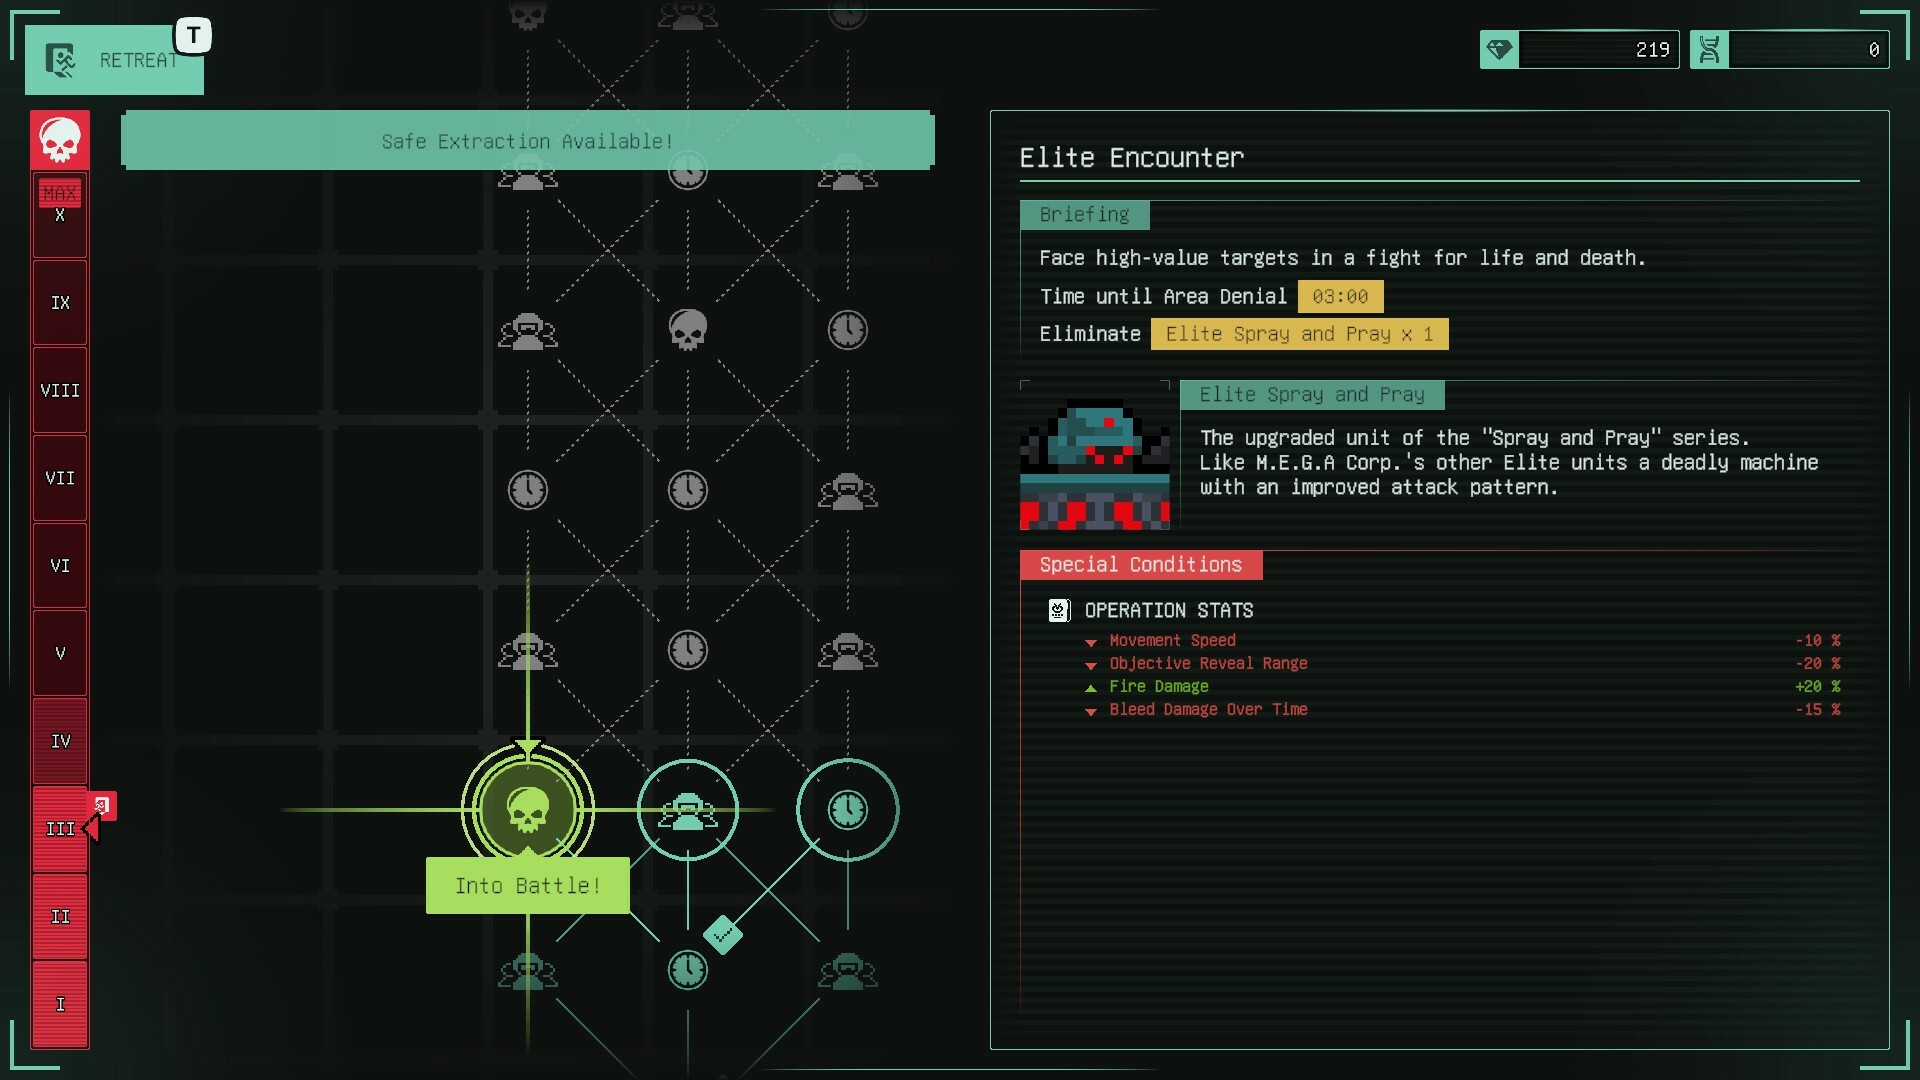The width and height of the screenshot is (1920, 1080).
Task: Select the clock node directly above the circled soldier
Action: pos(688,650)
